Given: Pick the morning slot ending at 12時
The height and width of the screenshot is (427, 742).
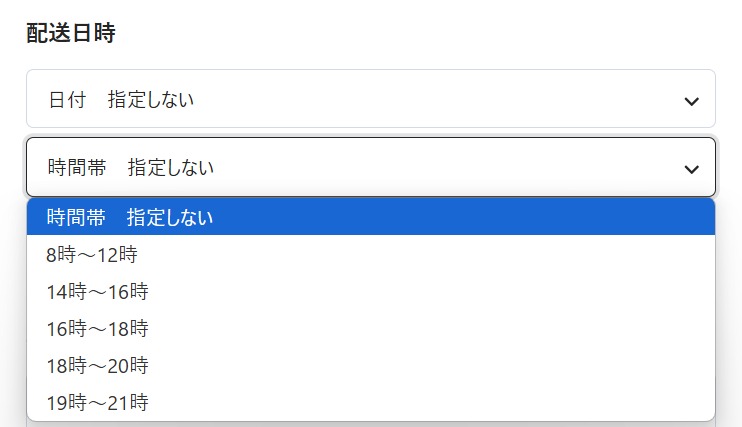Looking at the screenshot, I should (92, 254).
